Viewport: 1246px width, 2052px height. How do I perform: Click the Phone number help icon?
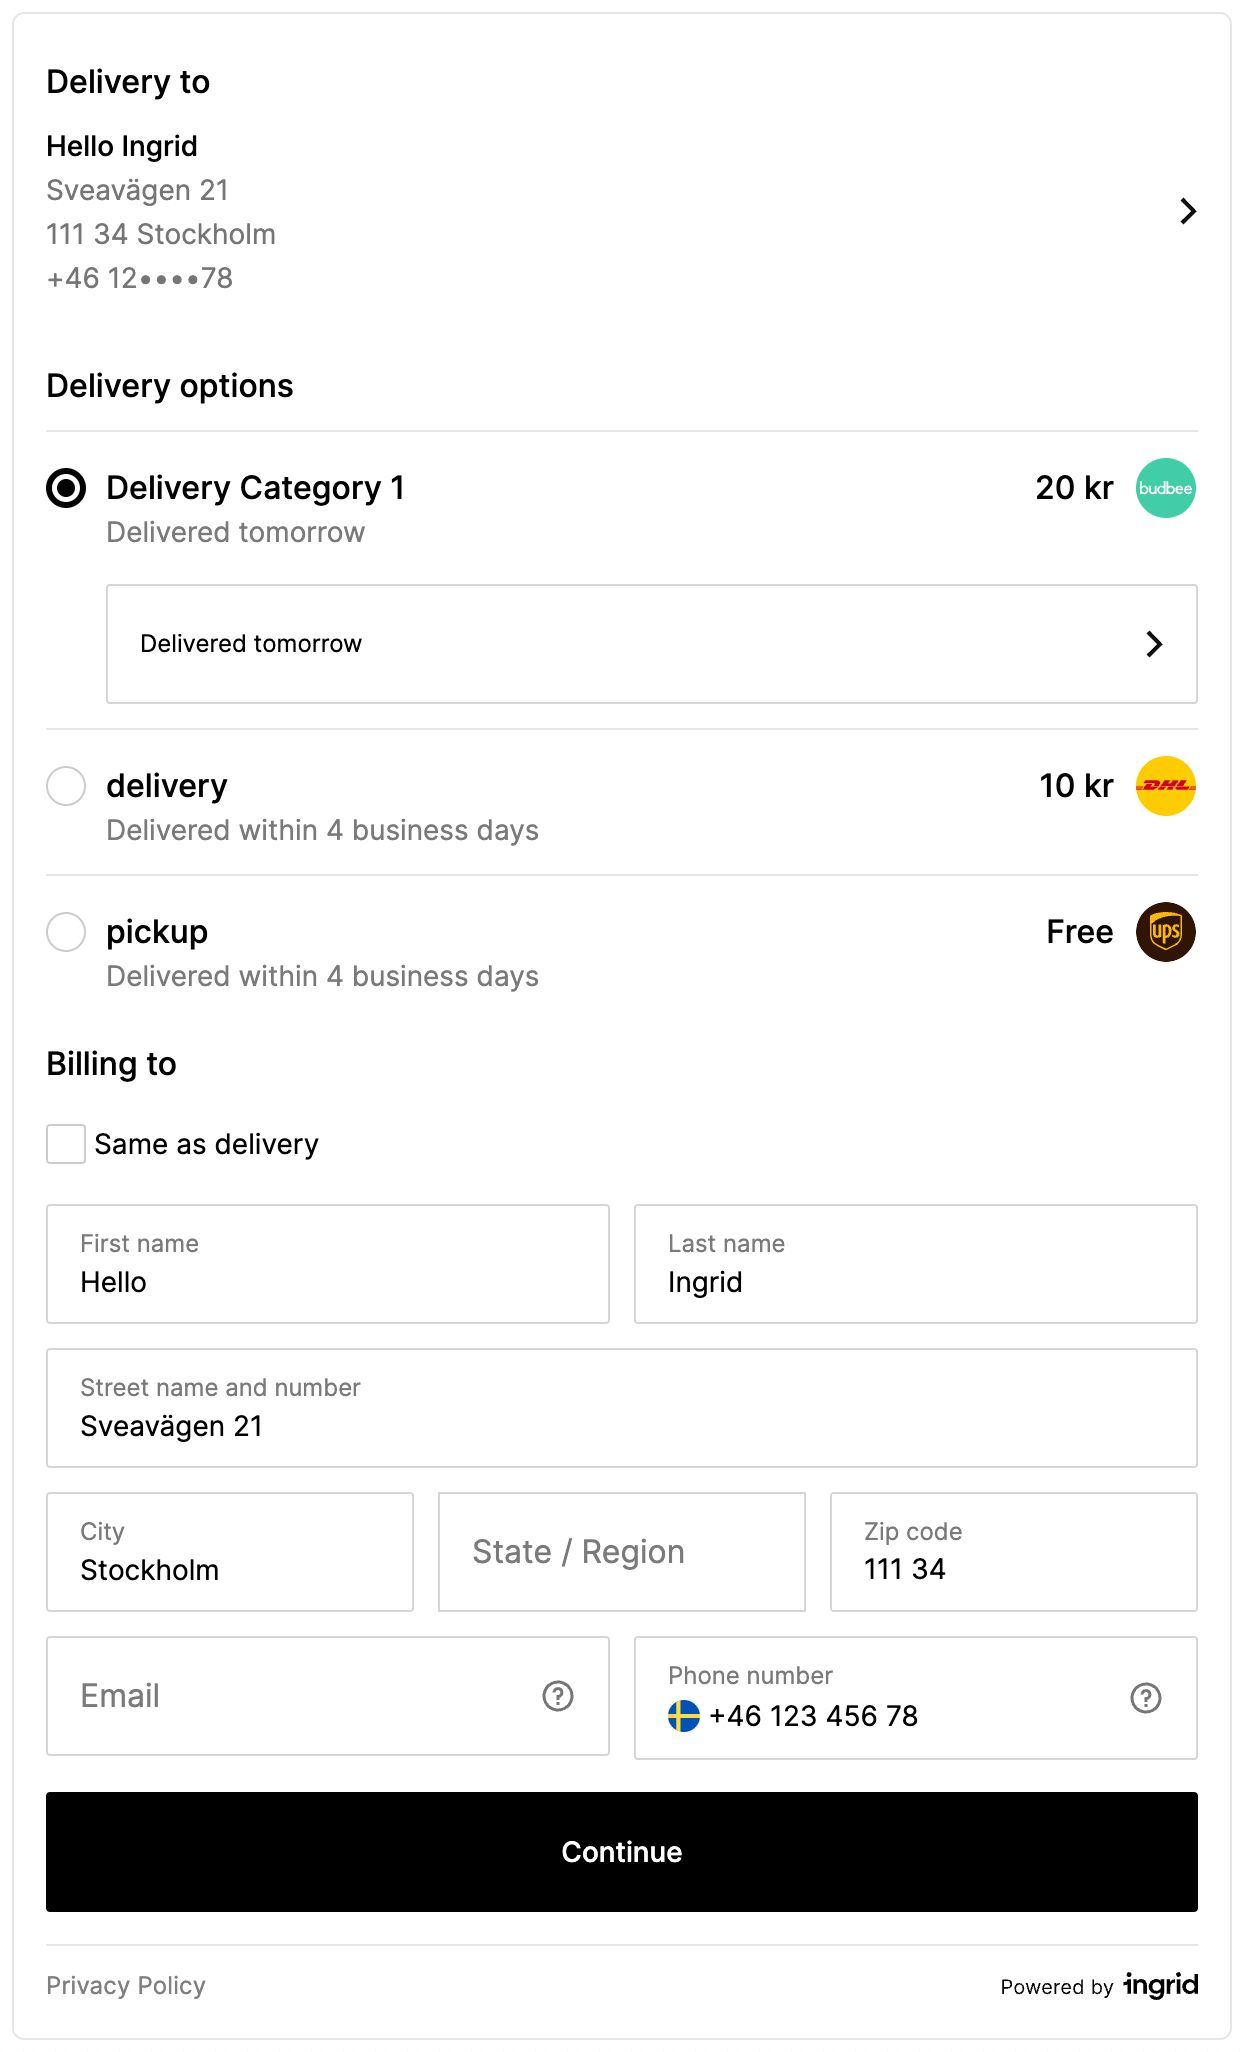(x=1146, y=1698)
